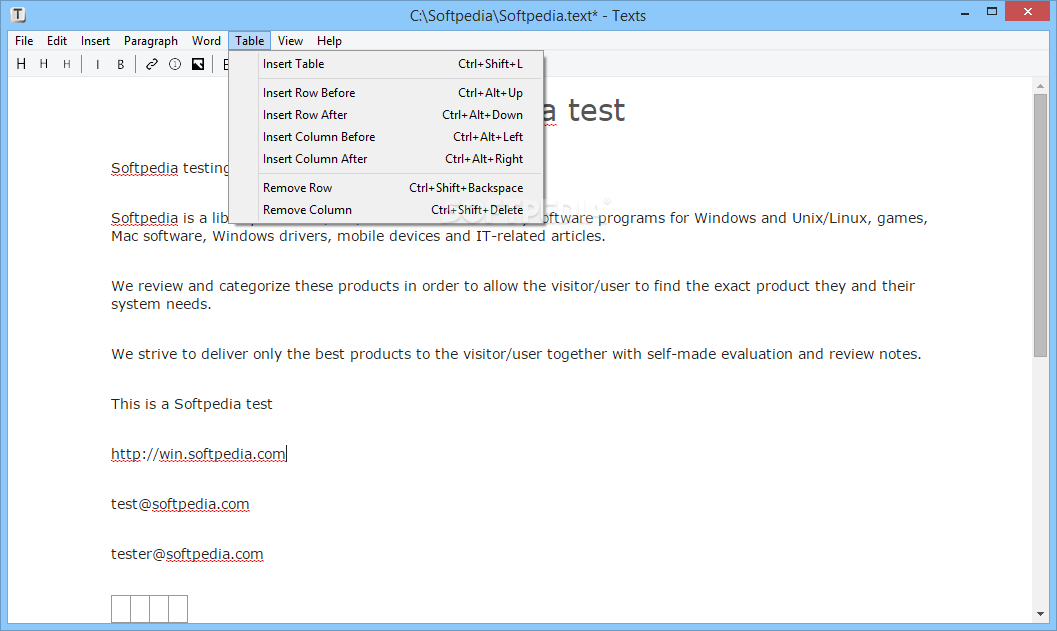This screenshot has height=631, width=1057.
Task: Open the Edit menu
Action: [x=57, y=40]
